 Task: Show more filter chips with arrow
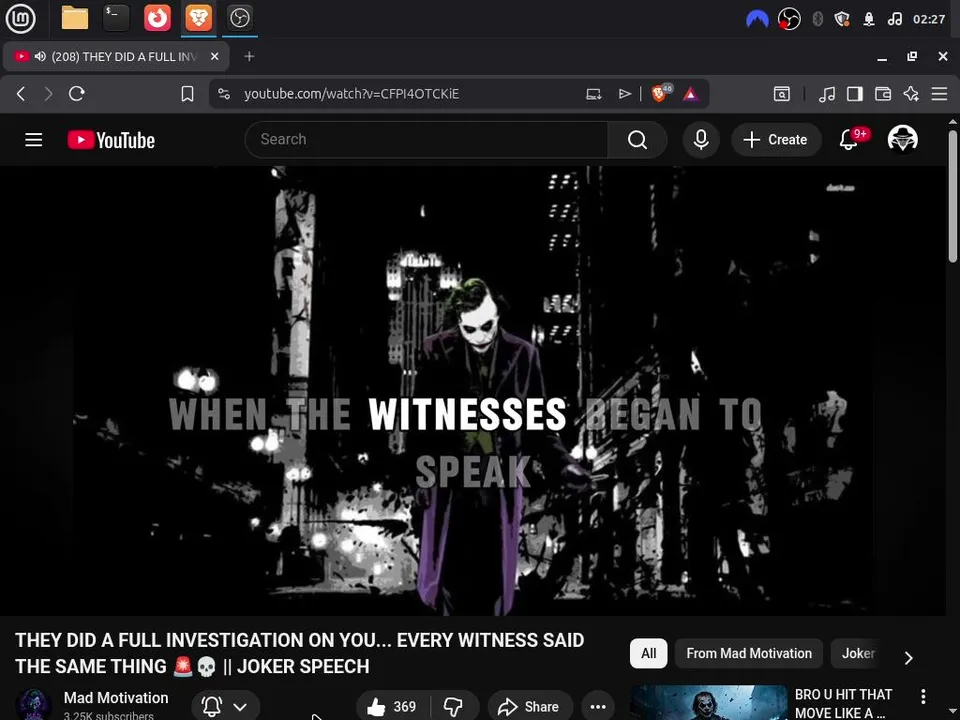pyautogui.click(x=909, y=658)
